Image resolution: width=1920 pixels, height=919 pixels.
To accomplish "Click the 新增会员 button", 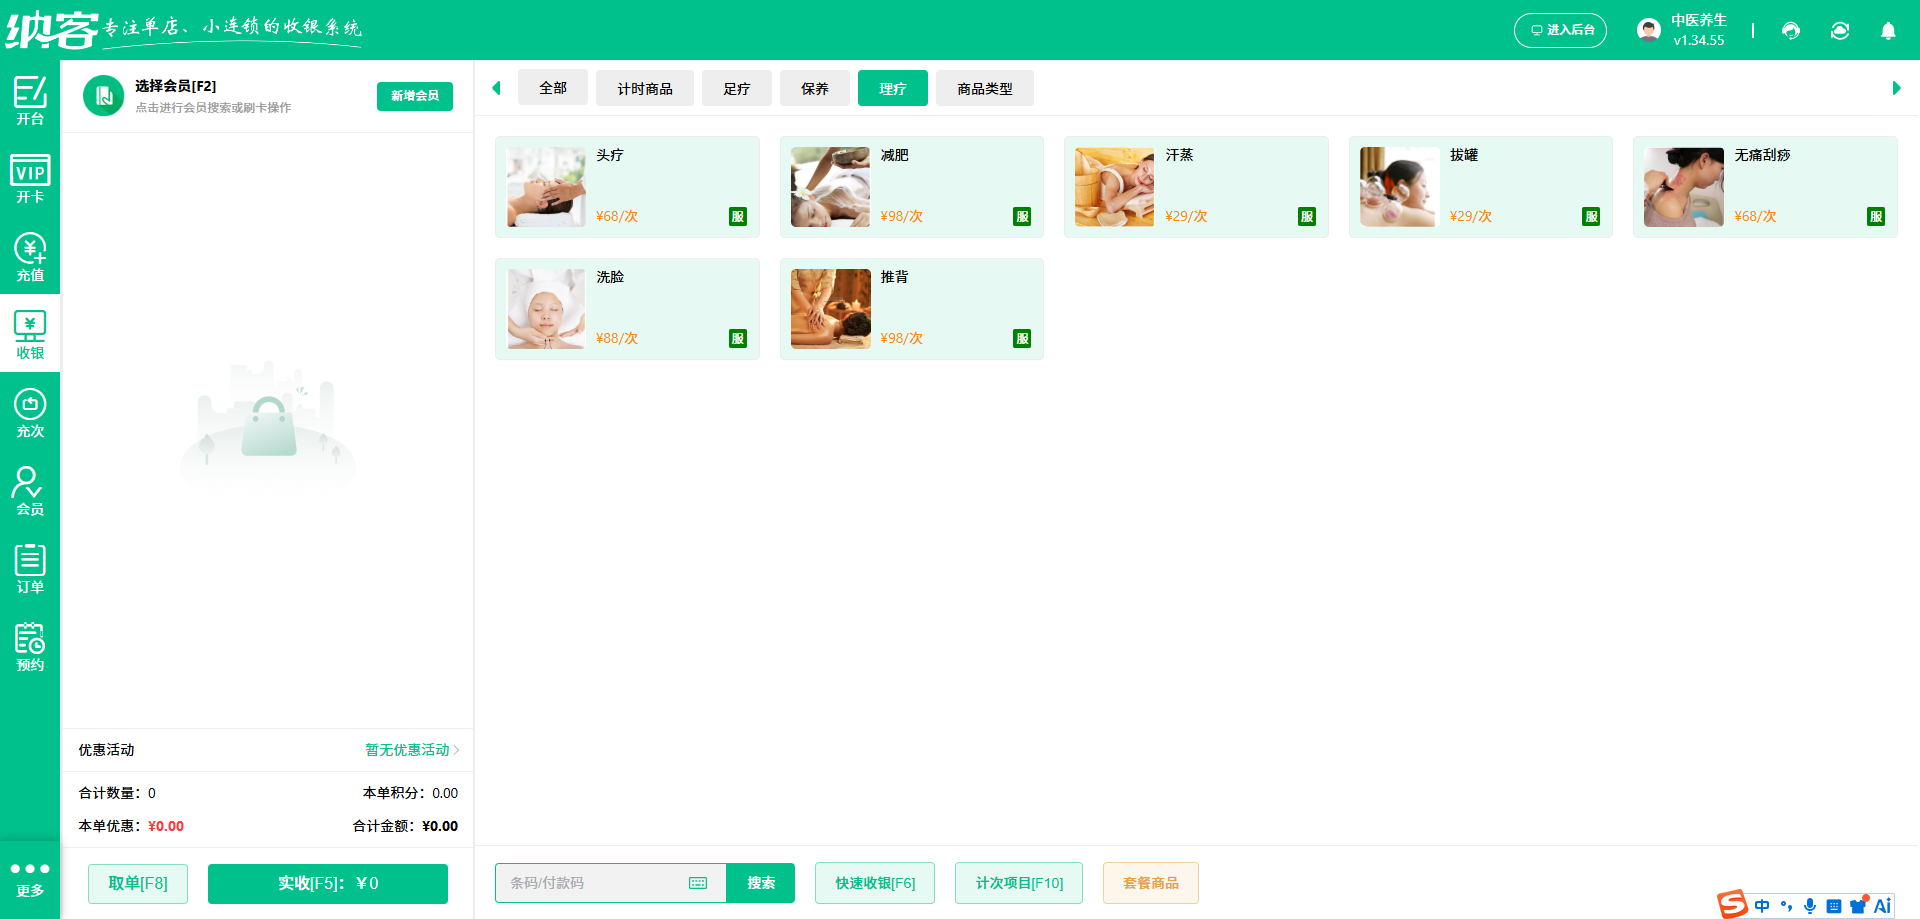I will point(414,96).
